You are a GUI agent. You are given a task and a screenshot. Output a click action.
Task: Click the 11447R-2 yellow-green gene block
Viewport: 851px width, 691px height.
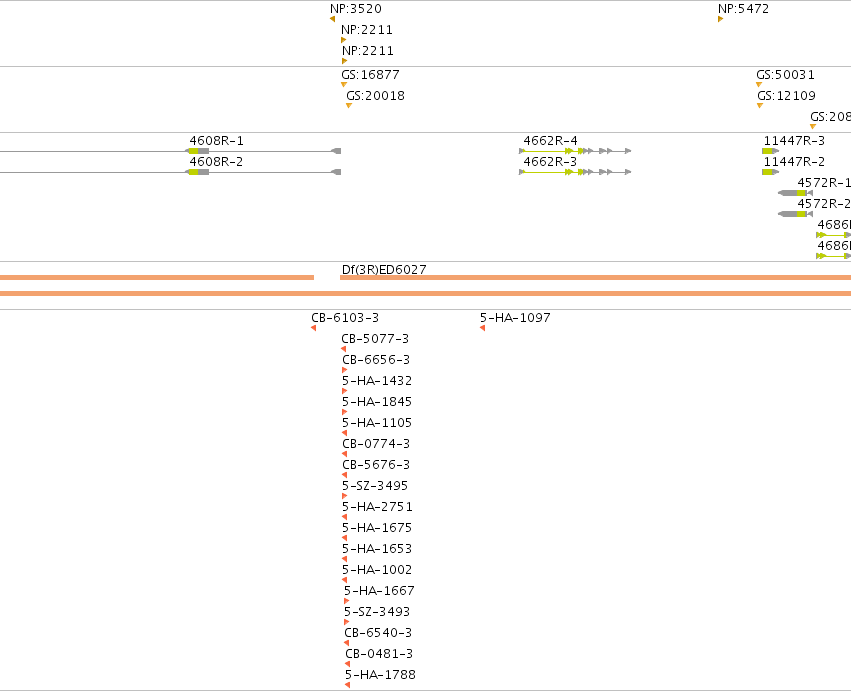767,172
